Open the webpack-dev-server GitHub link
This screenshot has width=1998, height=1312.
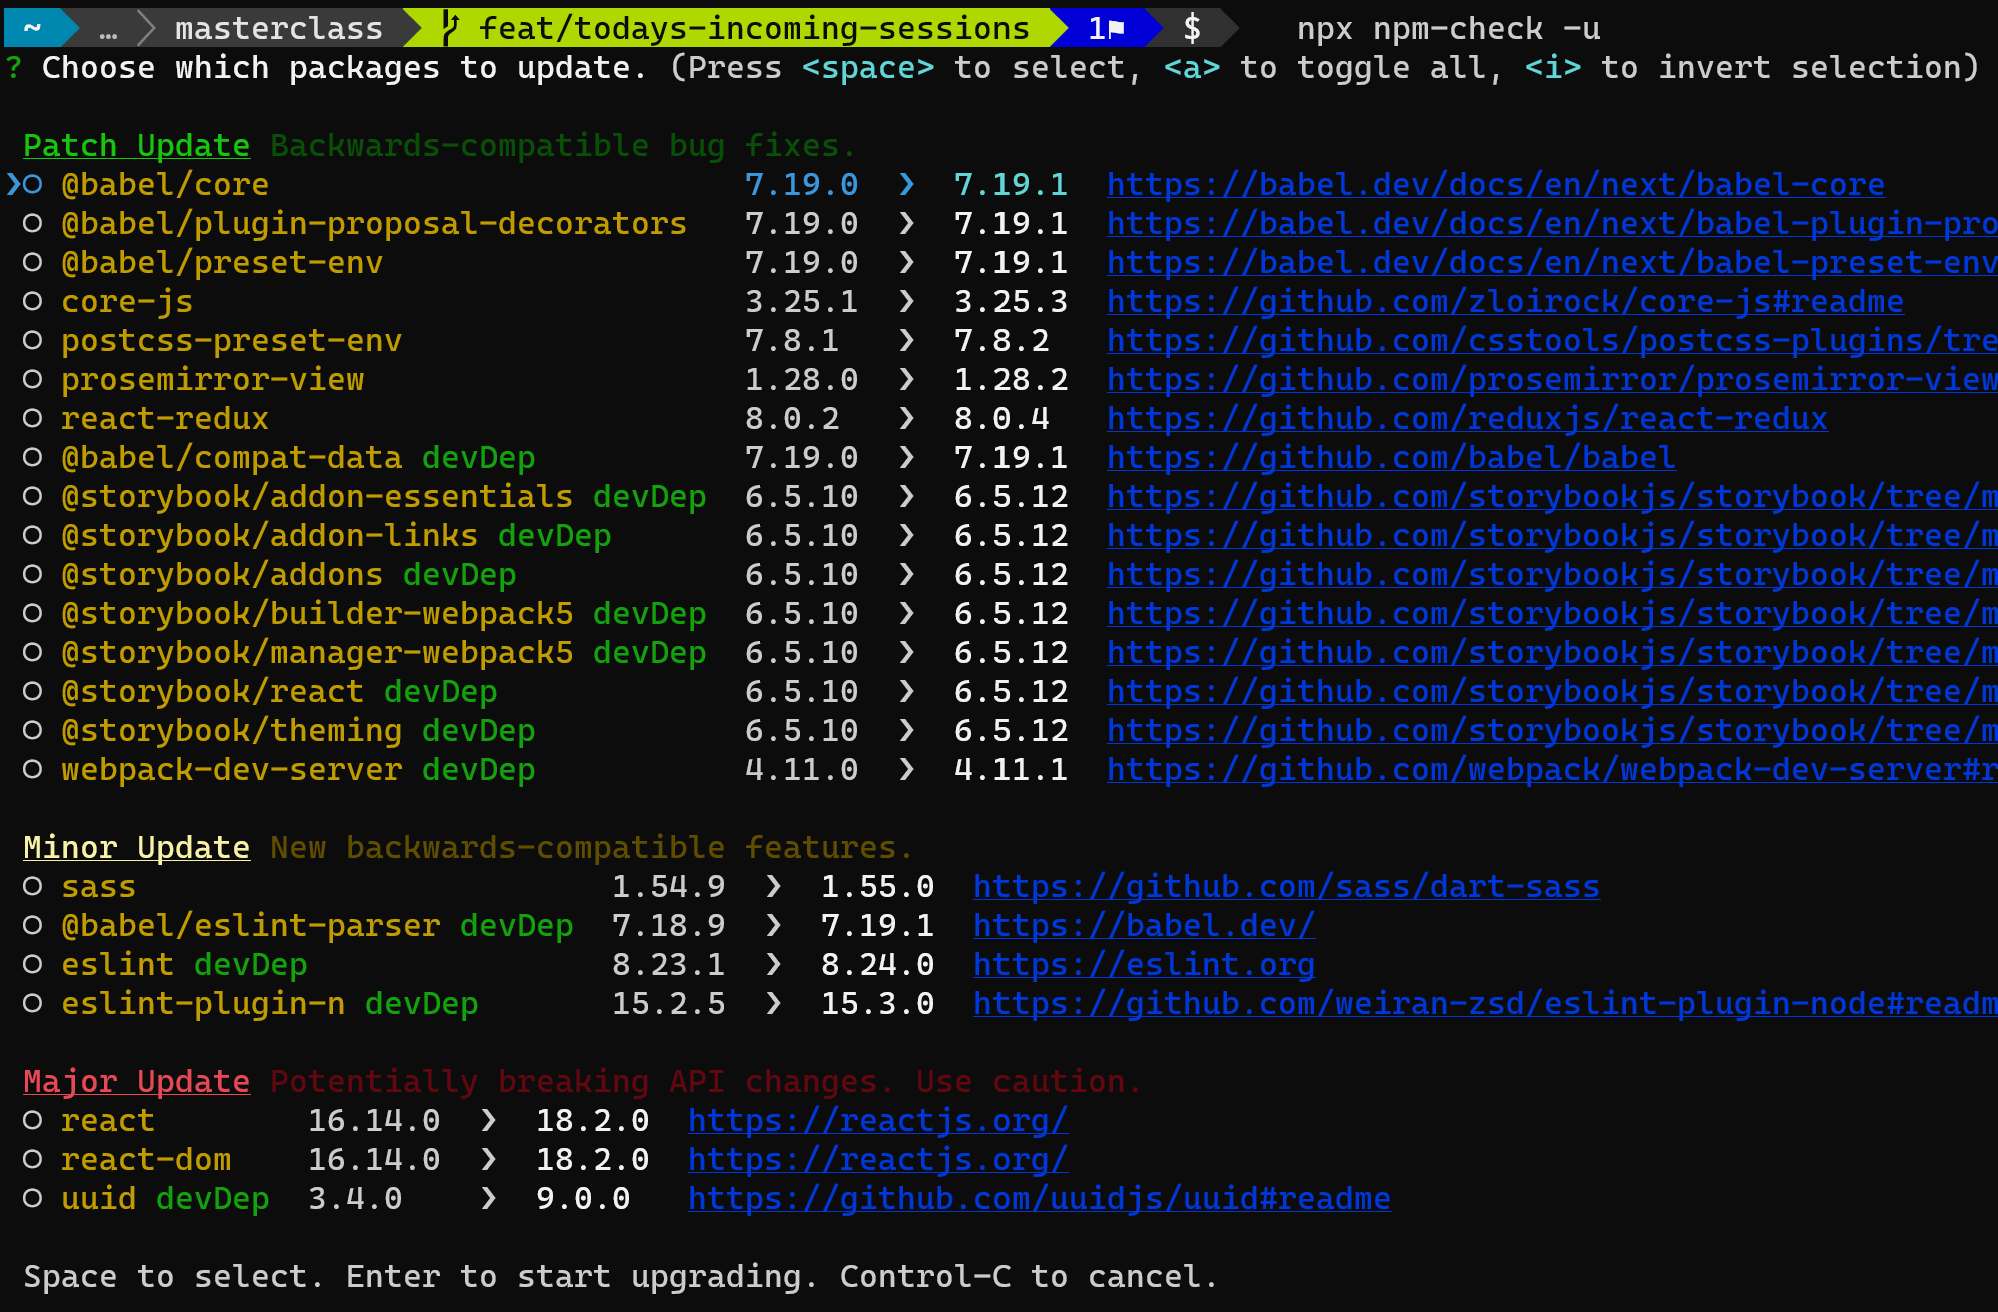coord(1552,770)
